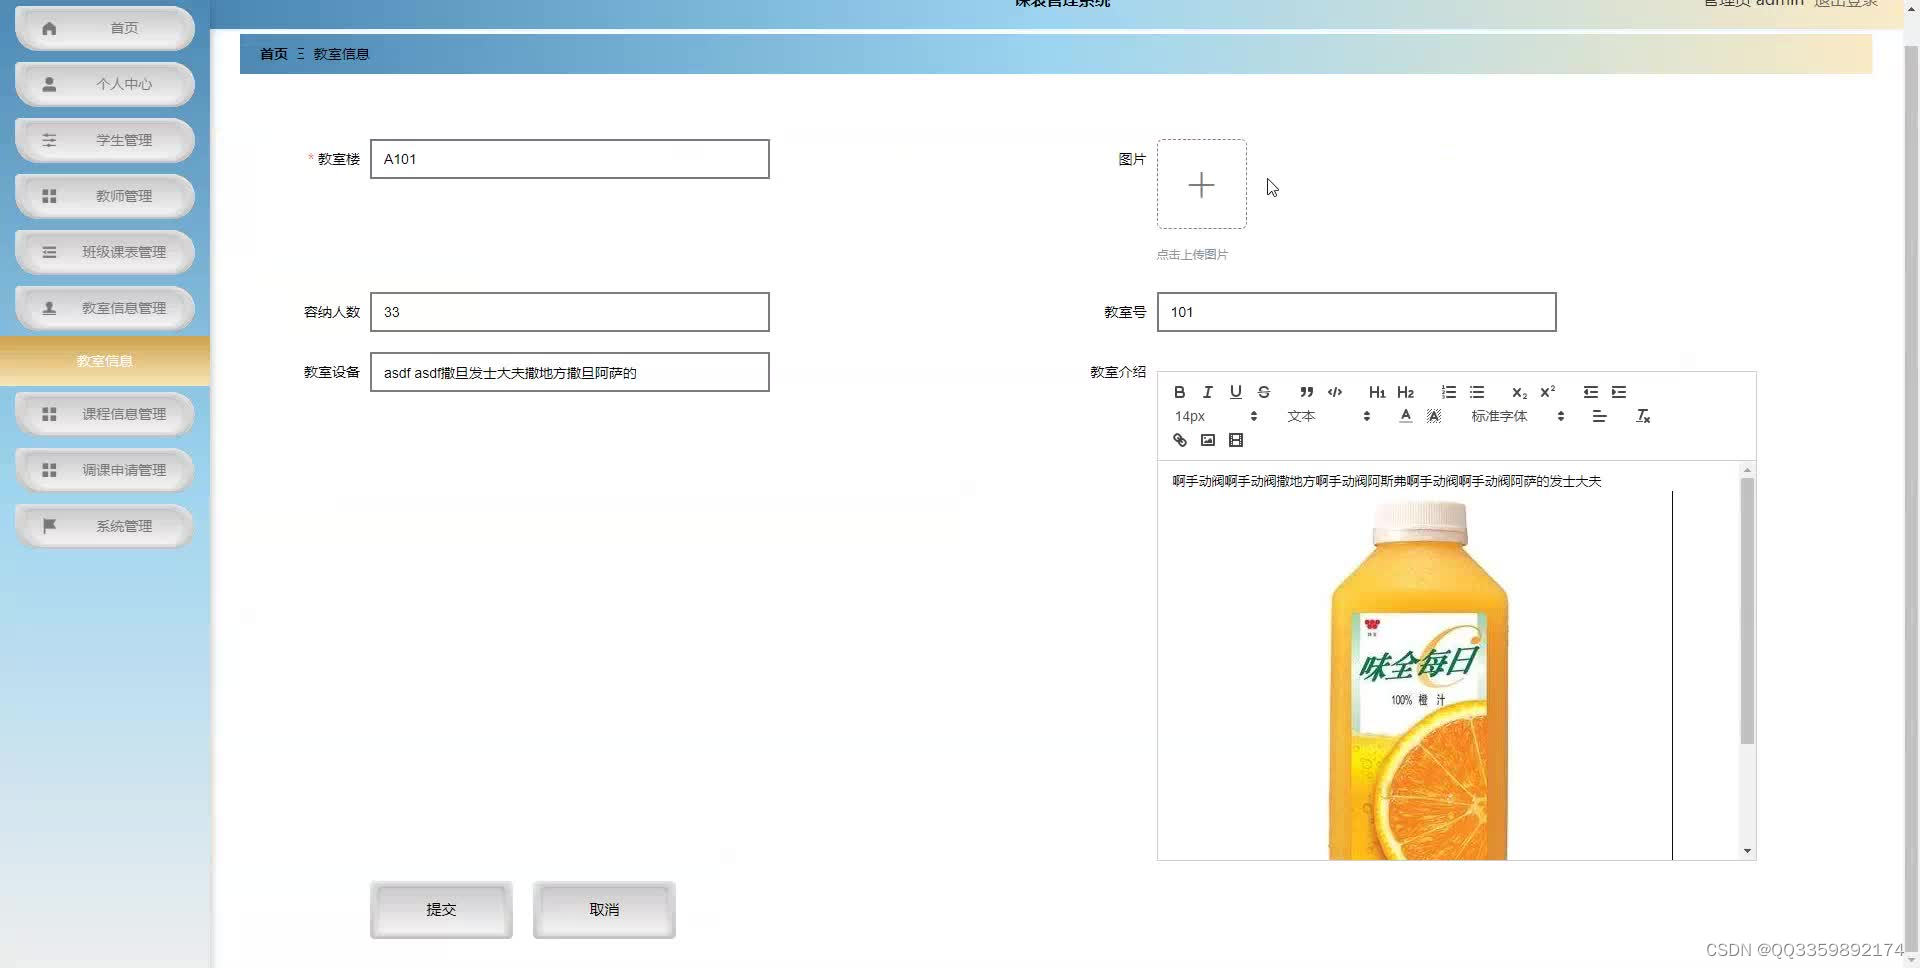1920x968 pixels.
Task: Clear text formatting in the editor
Action: (1642, 416)
